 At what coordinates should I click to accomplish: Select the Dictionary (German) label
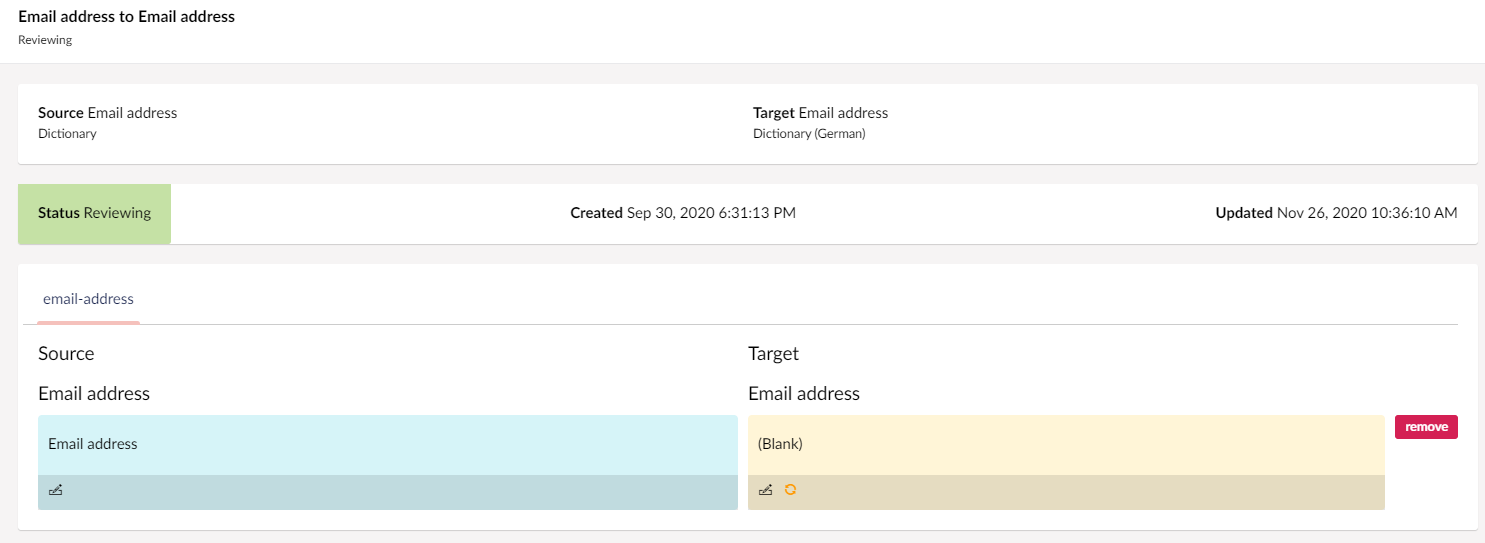coord(809,133)
